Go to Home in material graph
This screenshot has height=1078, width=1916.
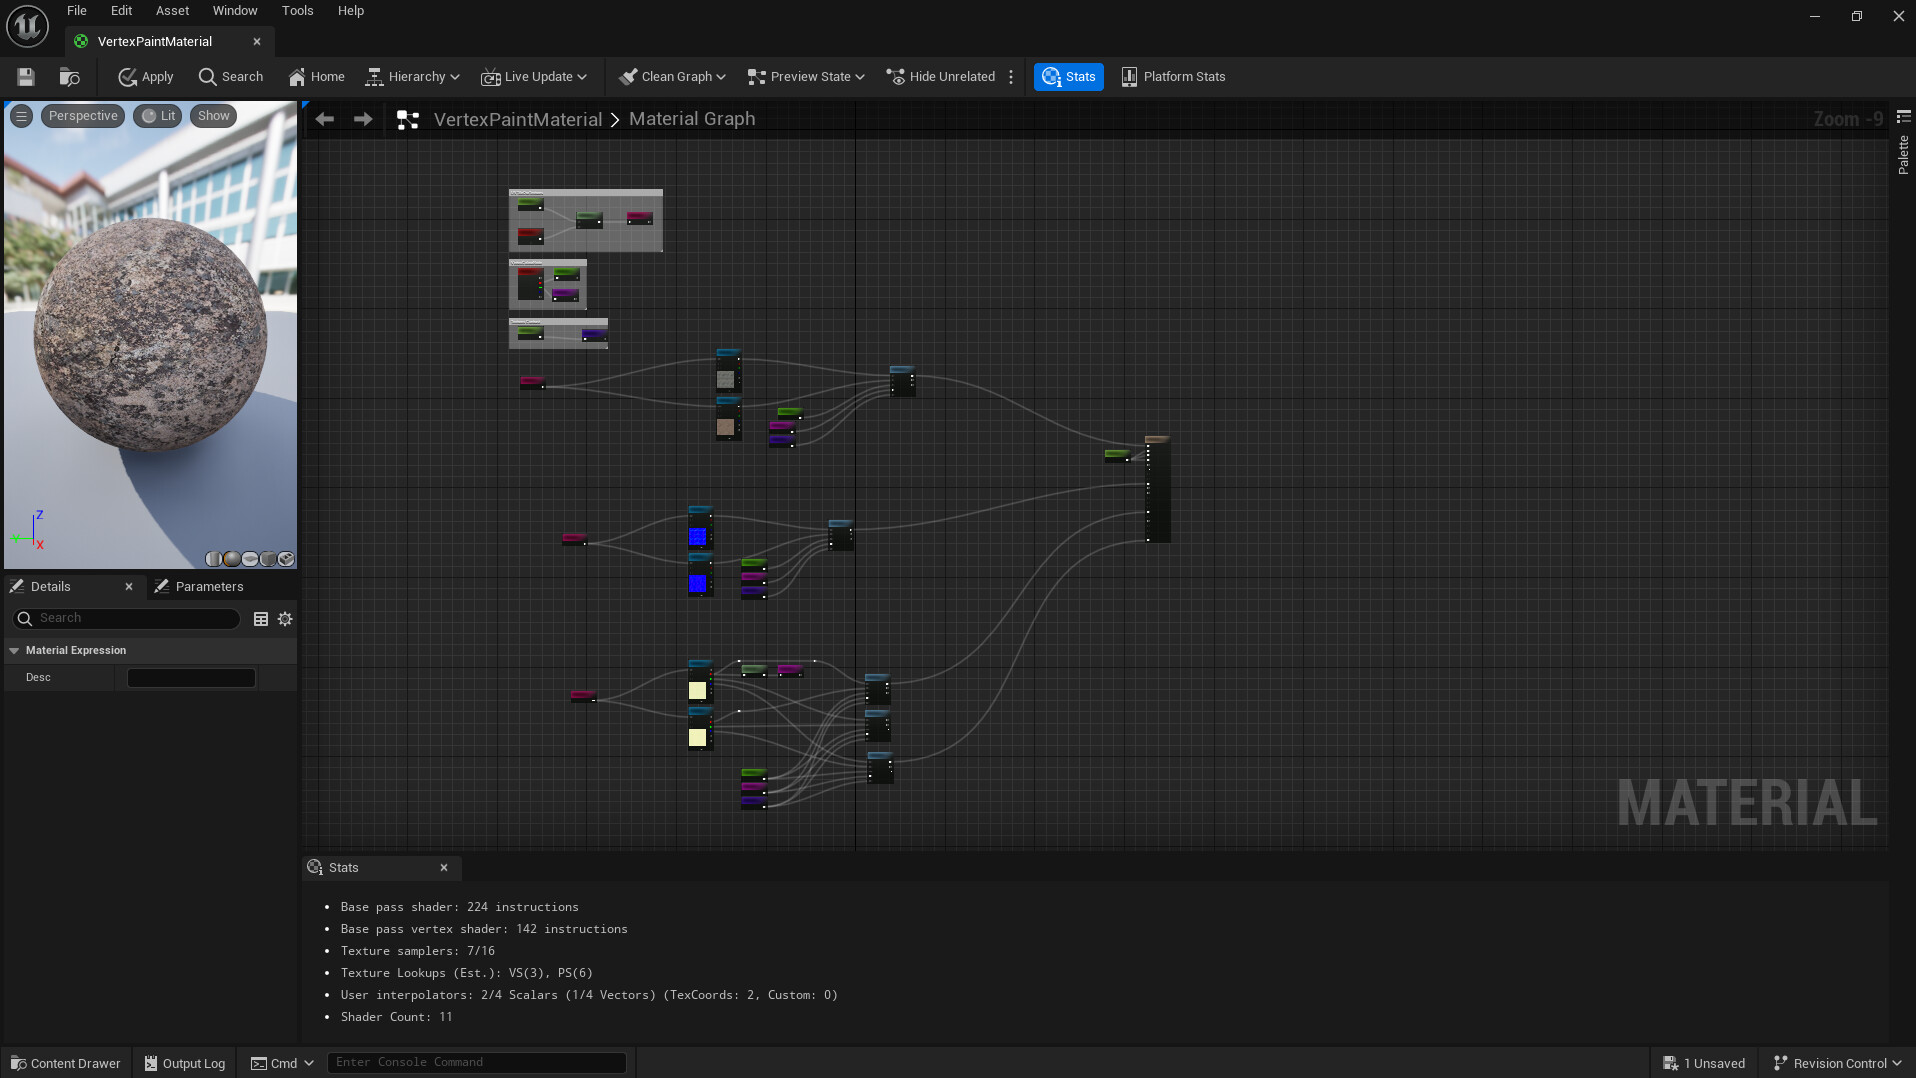pos(316,77)
